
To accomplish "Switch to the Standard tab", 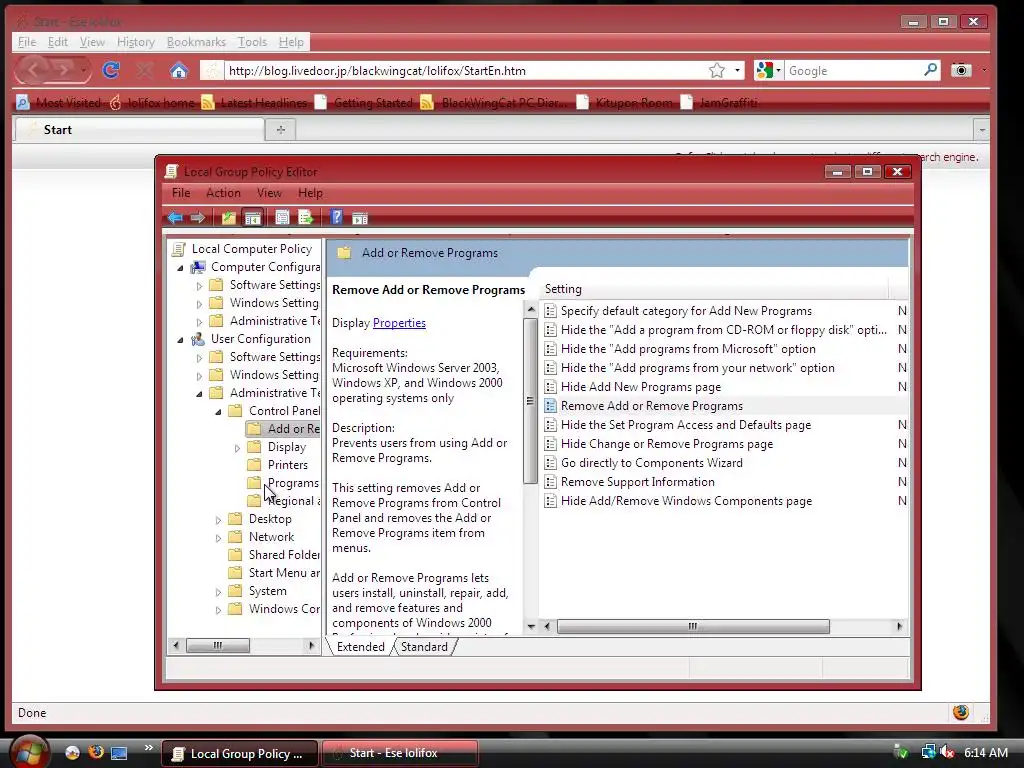I will click(424, 647).
